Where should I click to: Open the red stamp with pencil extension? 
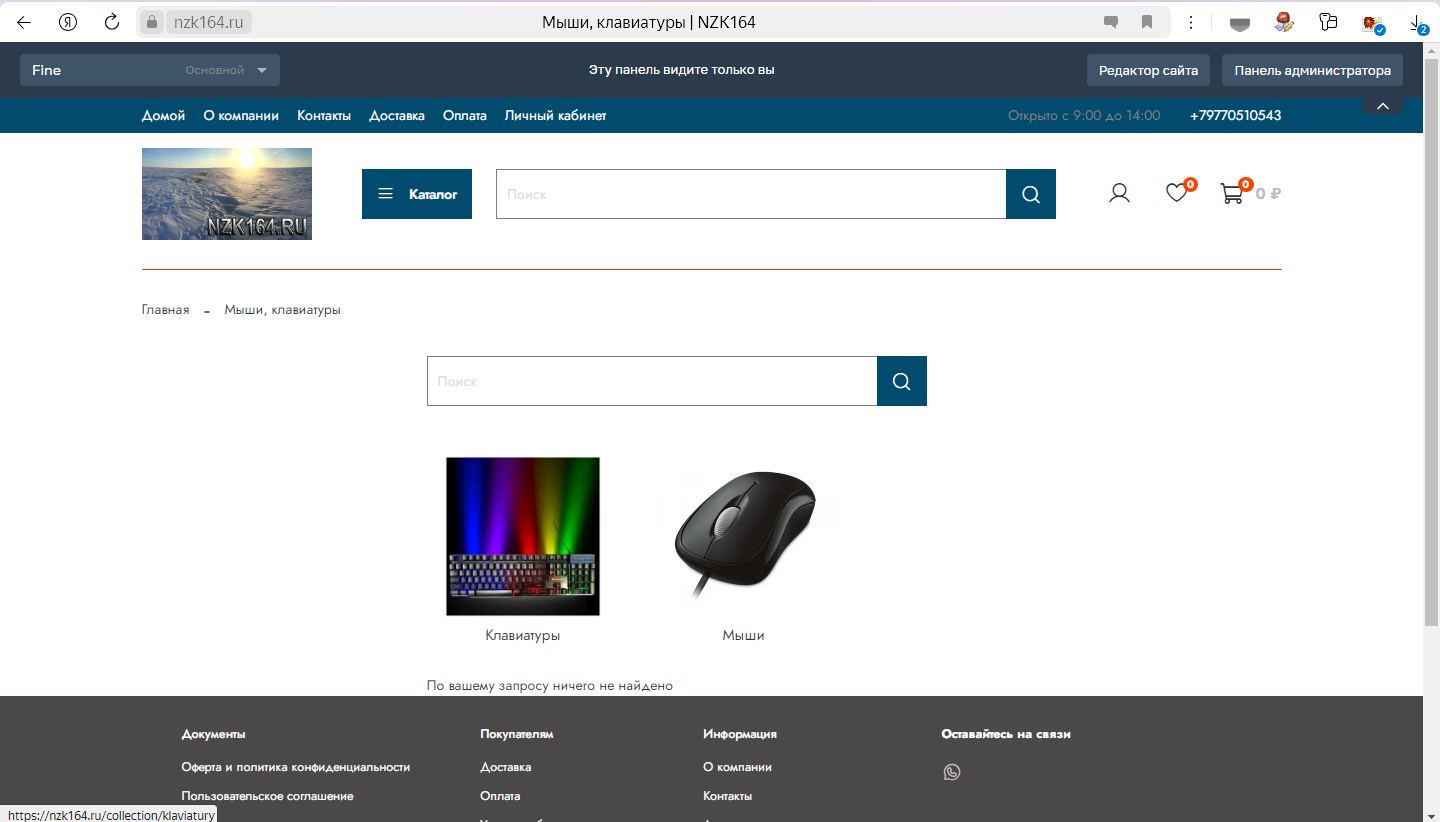(x=1284, y=22)
